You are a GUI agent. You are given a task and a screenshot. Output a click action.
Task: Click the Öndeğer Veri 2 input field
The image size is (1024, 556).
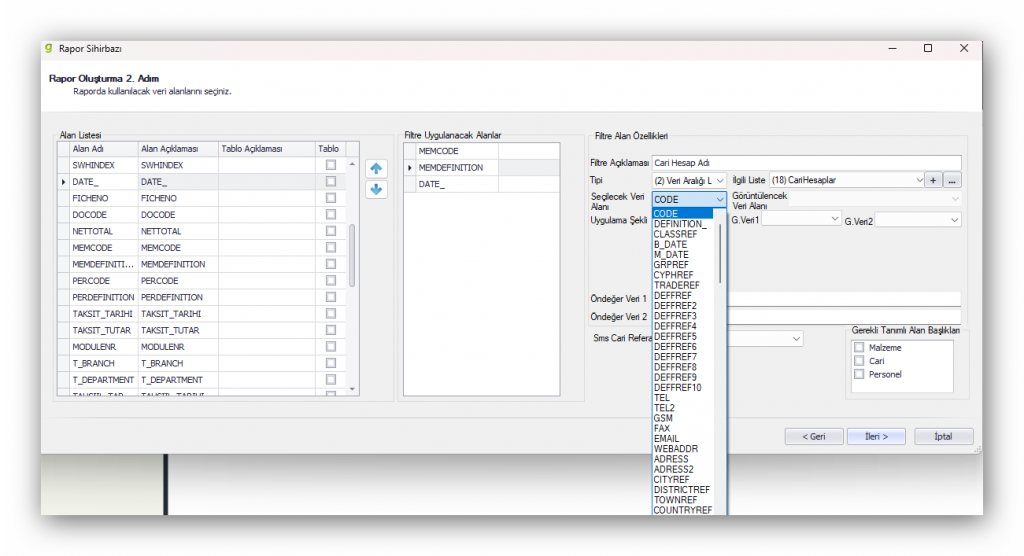(x=844, y=317)
